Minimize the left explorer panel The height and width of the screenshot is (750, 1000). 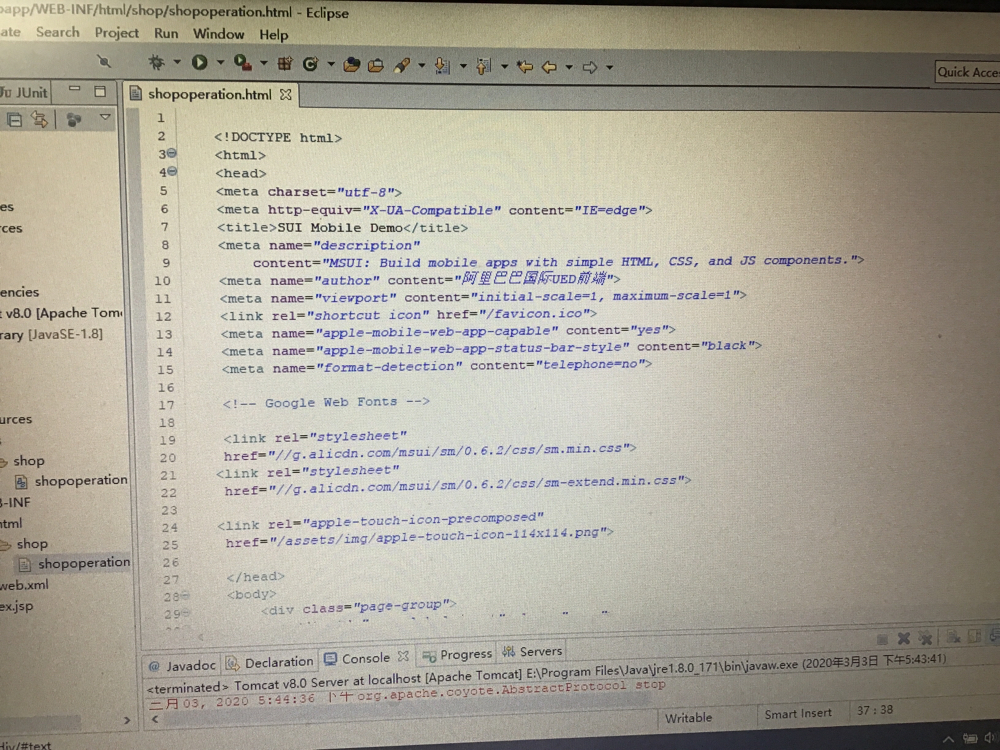click(x=75, y=90)
